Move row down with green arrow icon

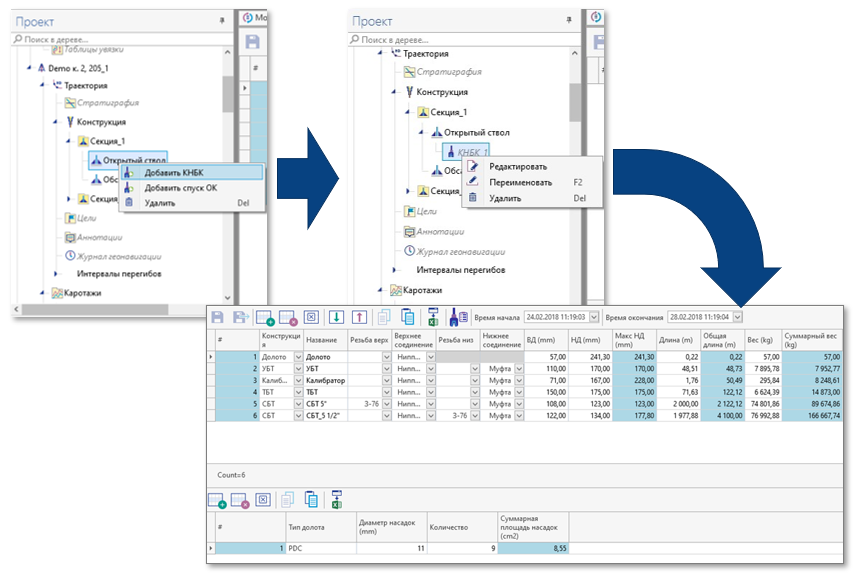pyautogui.click(x=336, y=317)
